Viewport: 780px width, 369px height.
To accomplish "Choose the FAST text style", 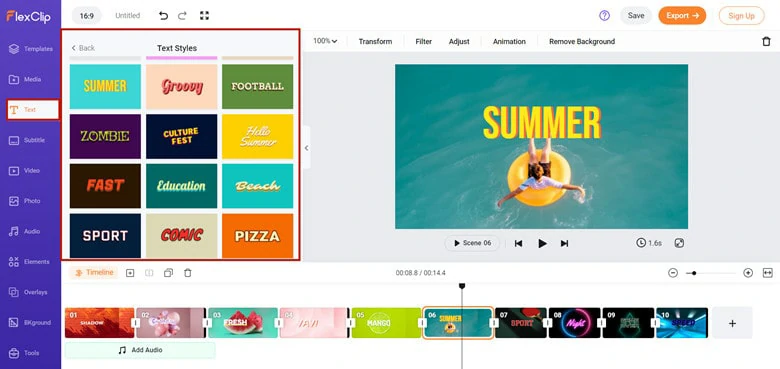I will coord(105,186).
